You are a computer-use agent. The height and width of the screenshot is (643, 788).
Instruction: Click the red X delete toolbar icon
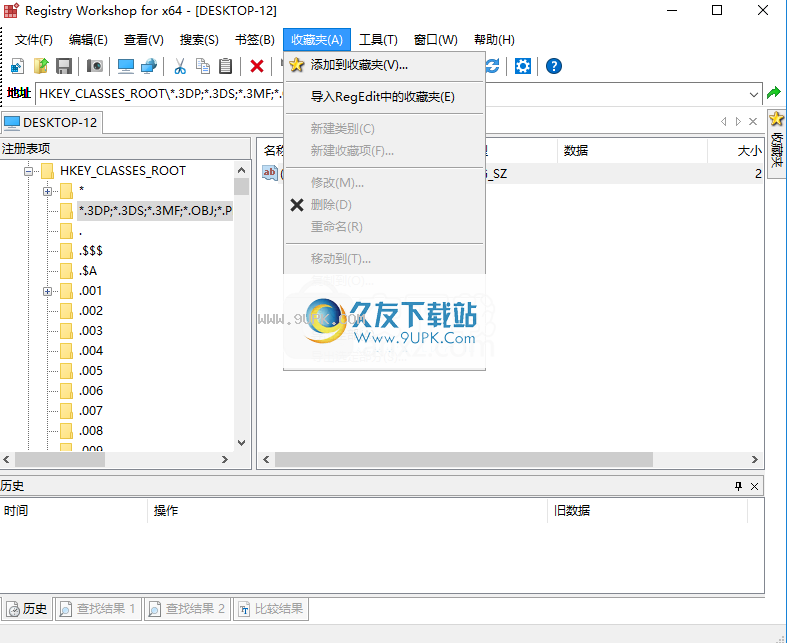click(257, 66)
